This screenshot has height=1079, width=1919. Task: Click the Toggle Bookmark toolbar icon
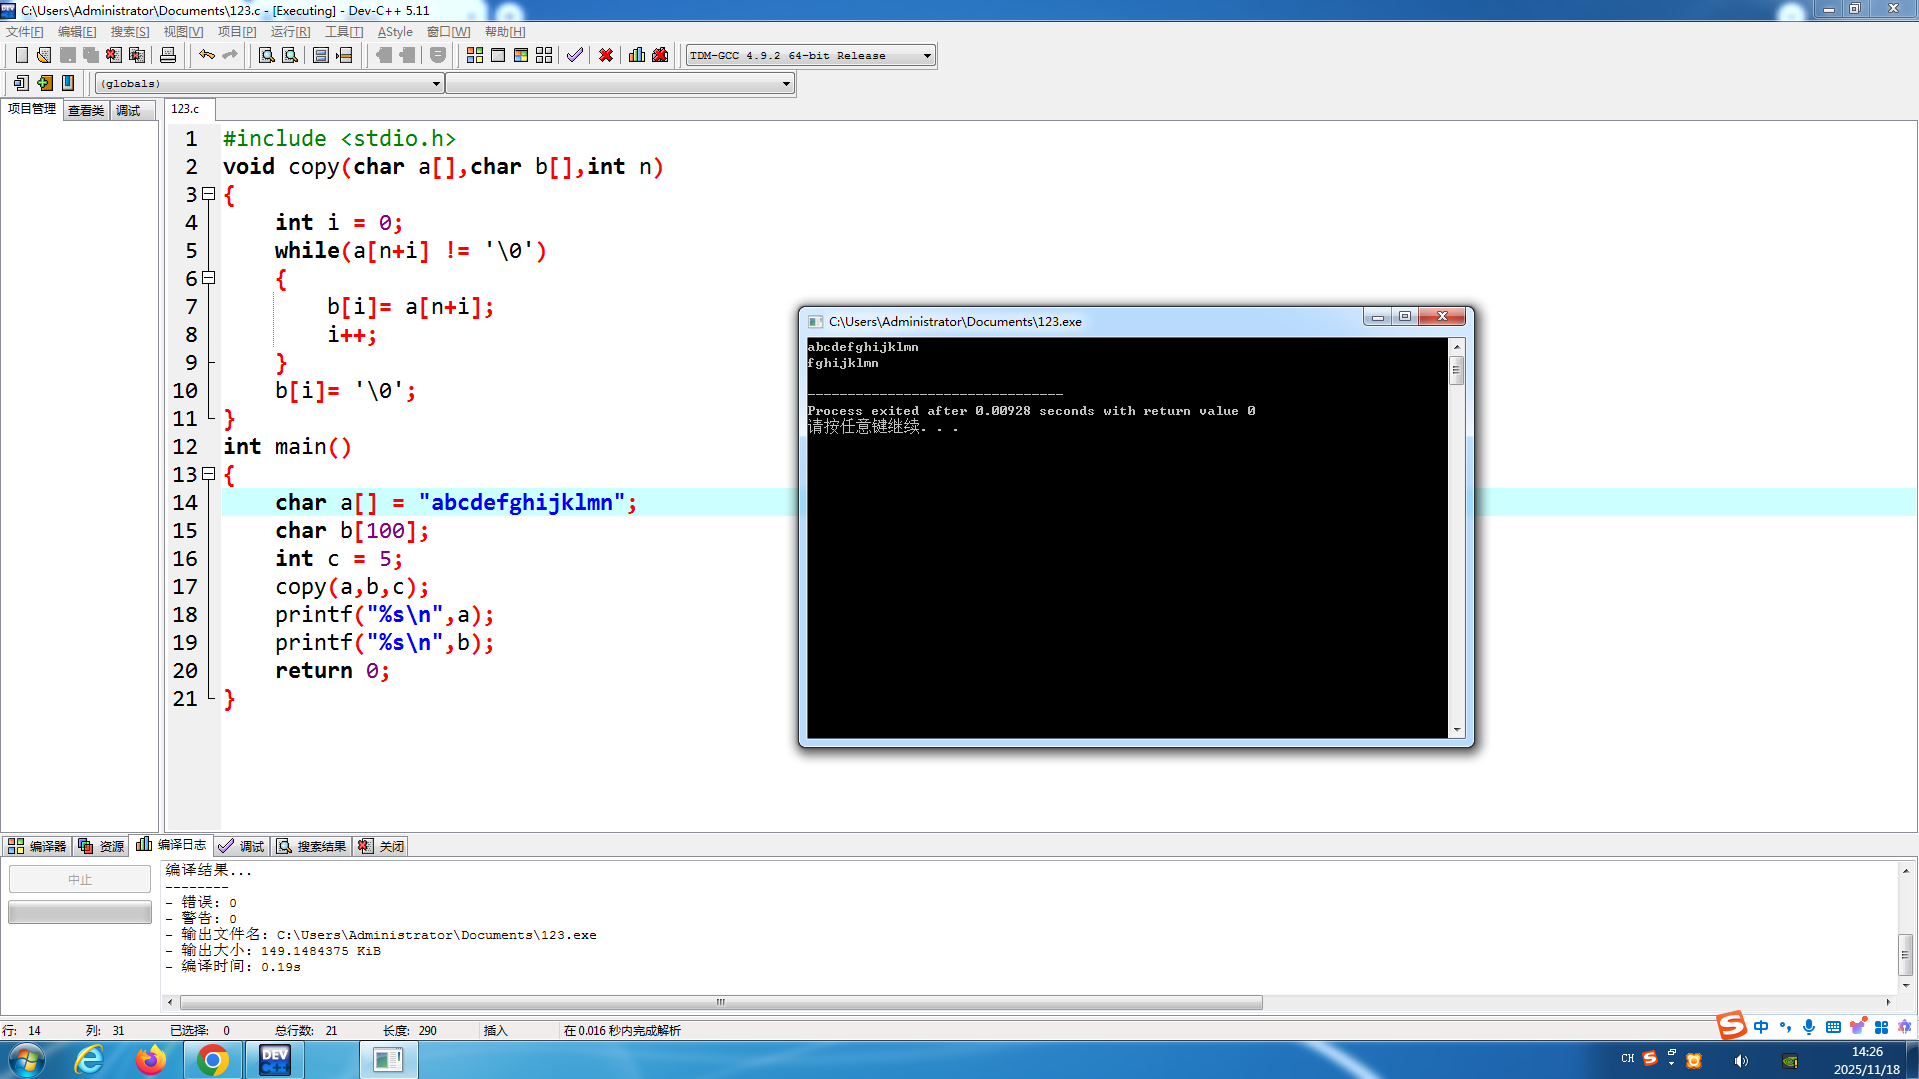(x=67, y=83)
